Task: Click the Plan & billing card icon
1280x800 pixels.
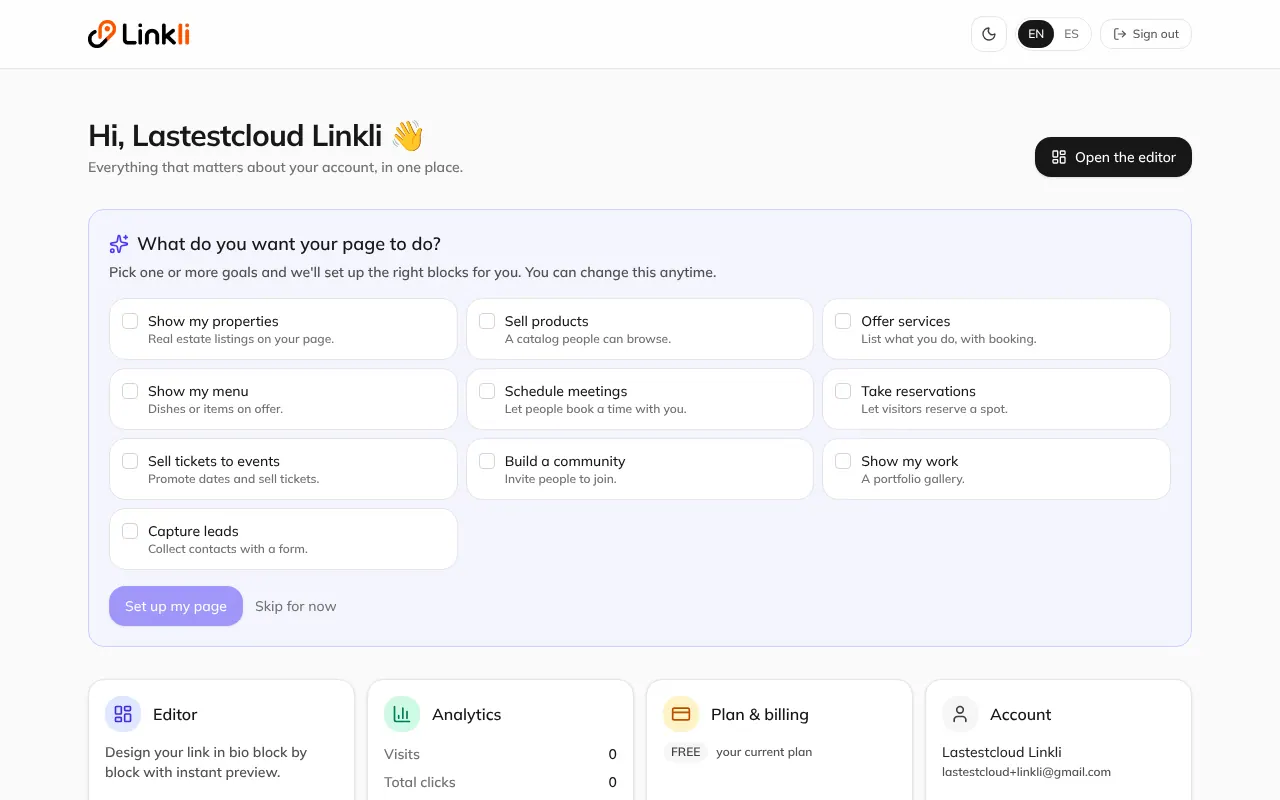Action: (x=681, y=714)
